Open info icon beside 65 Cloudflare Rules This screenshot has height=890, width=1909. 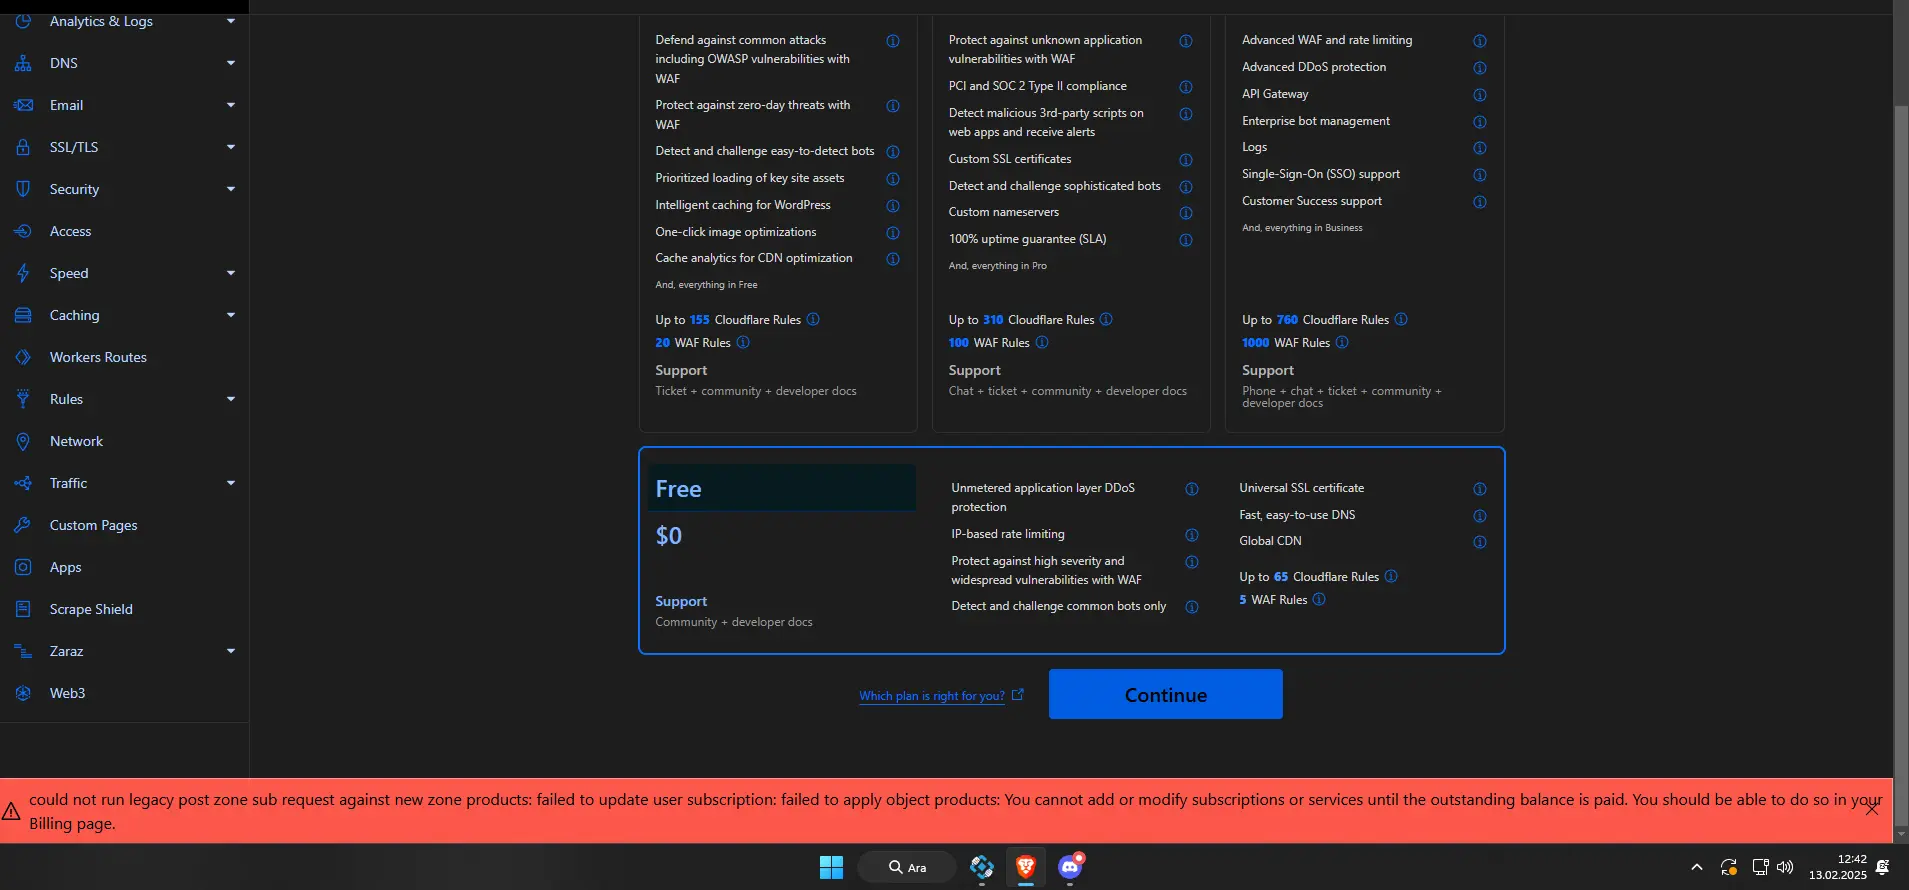point(1391,576)
